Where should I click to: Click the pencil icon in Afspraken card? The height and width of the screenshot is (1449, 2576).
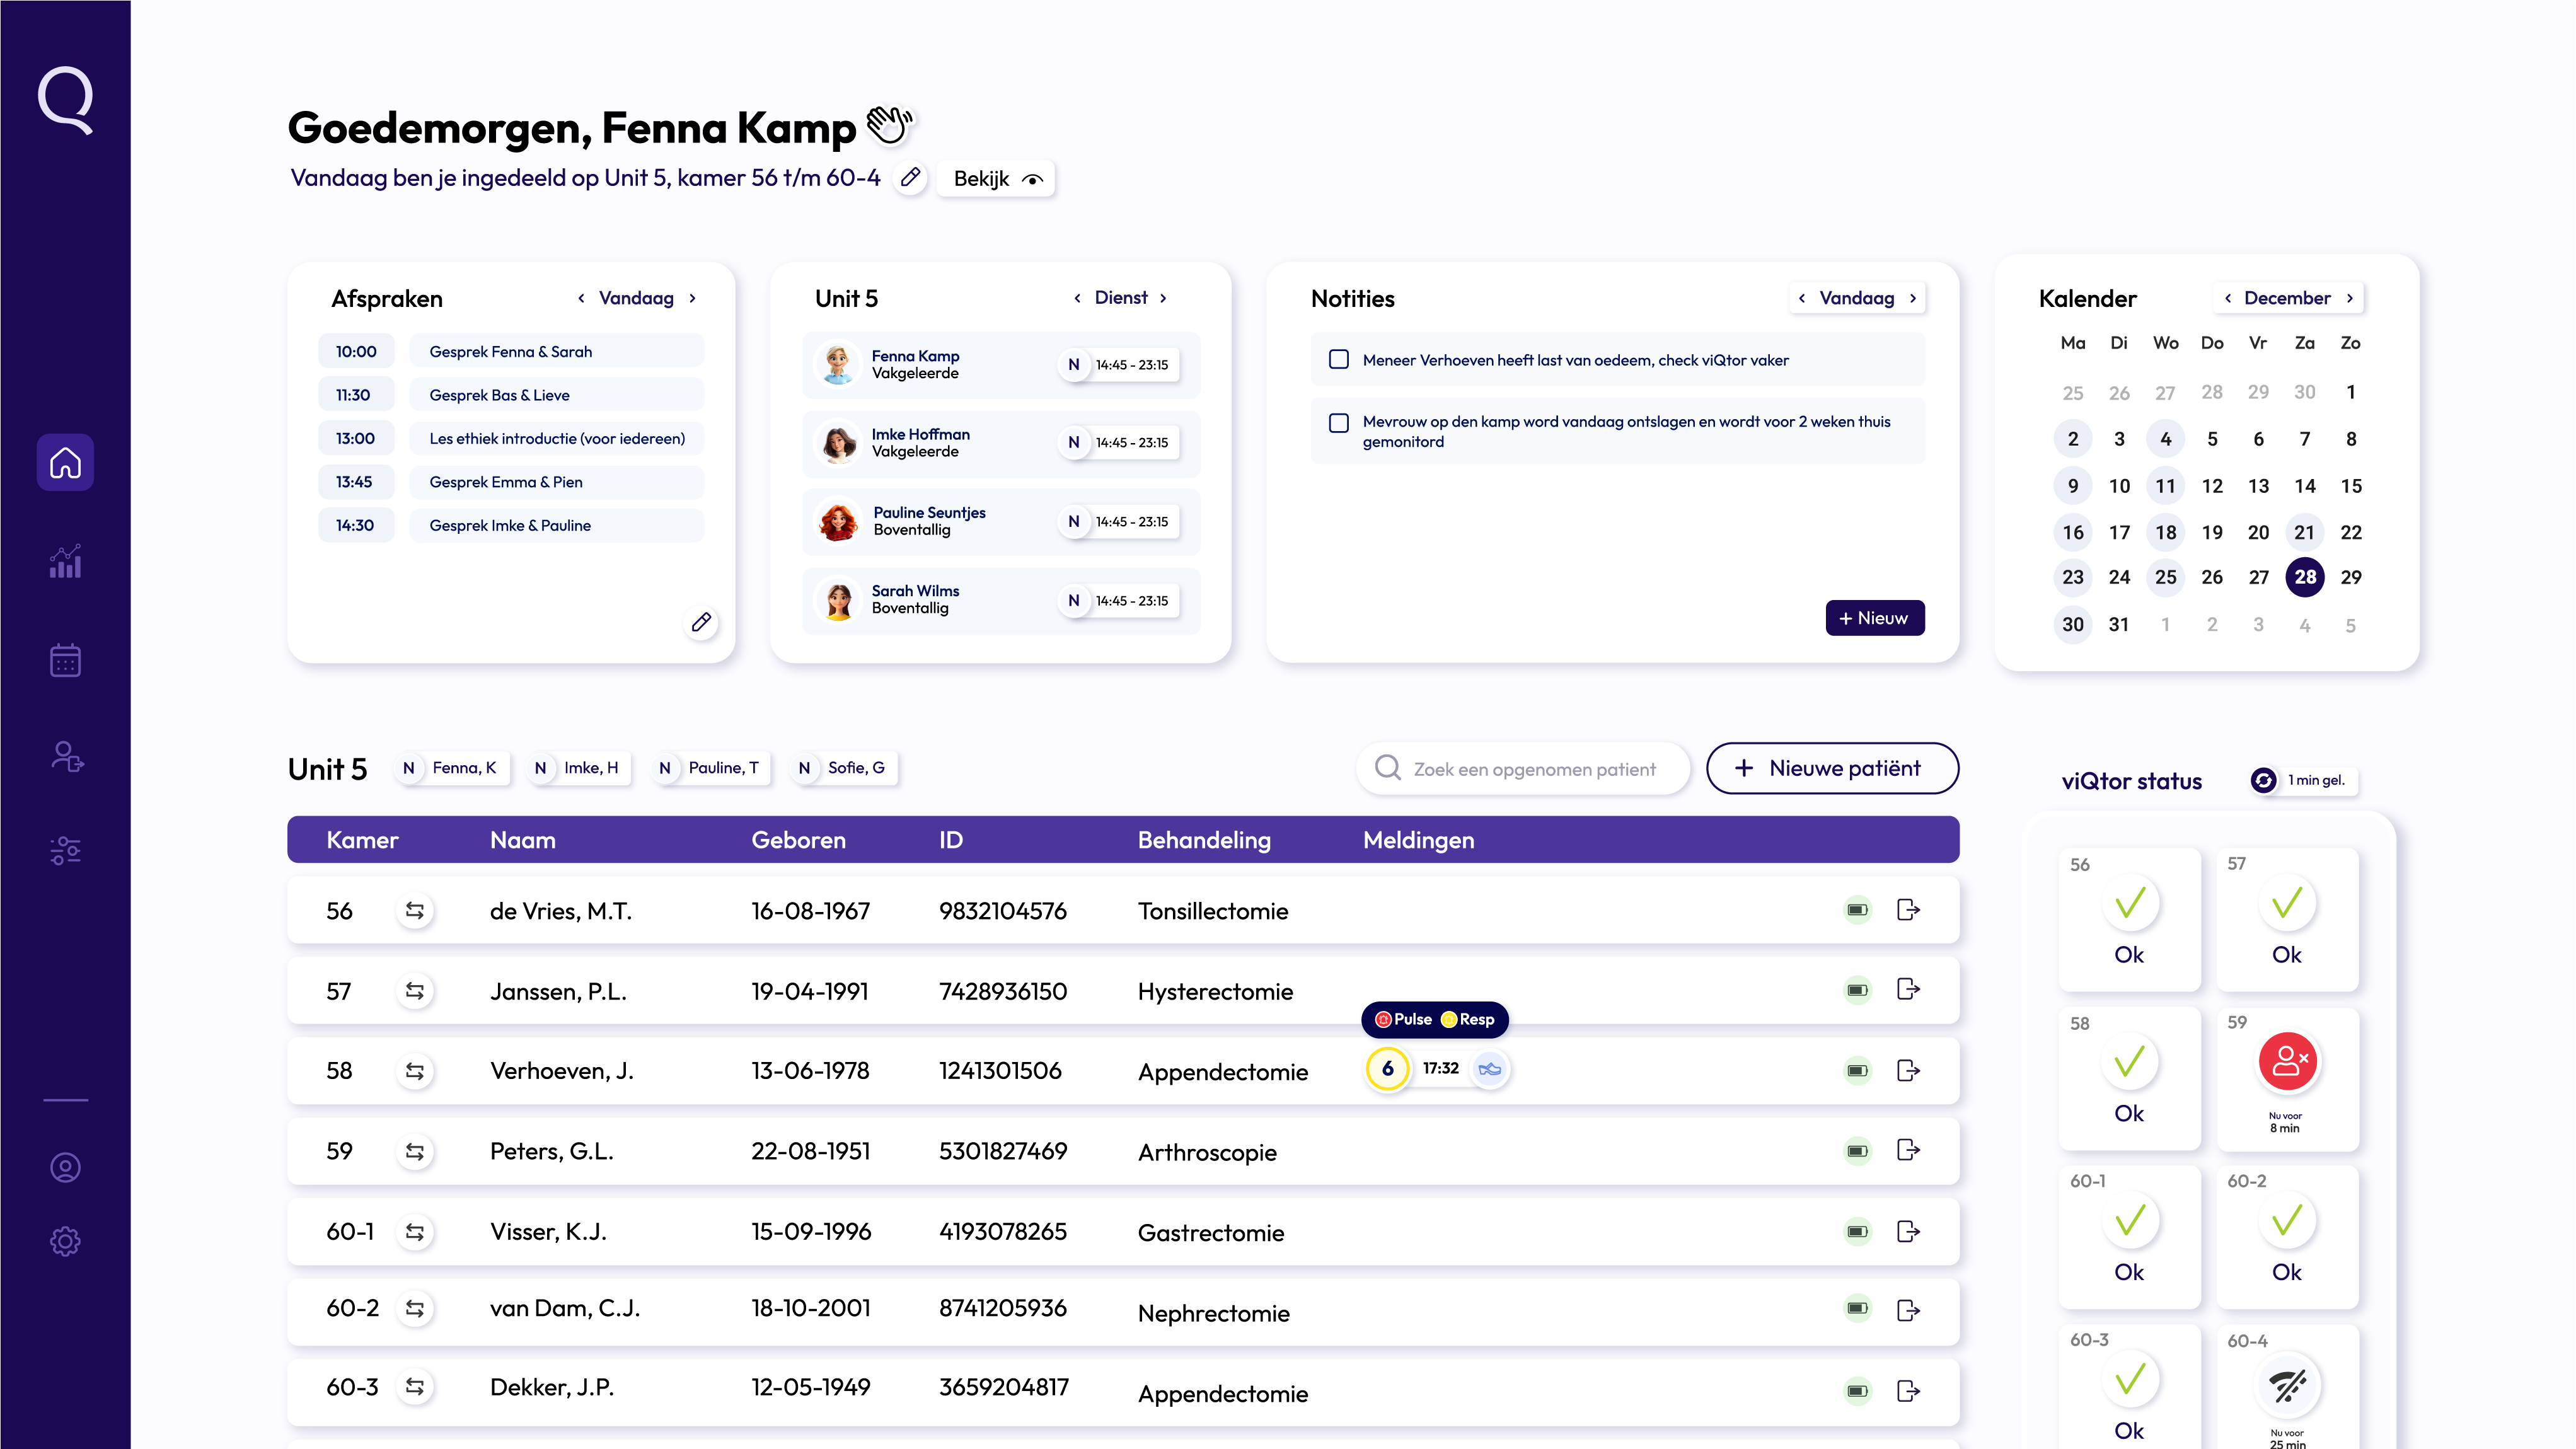701,622
